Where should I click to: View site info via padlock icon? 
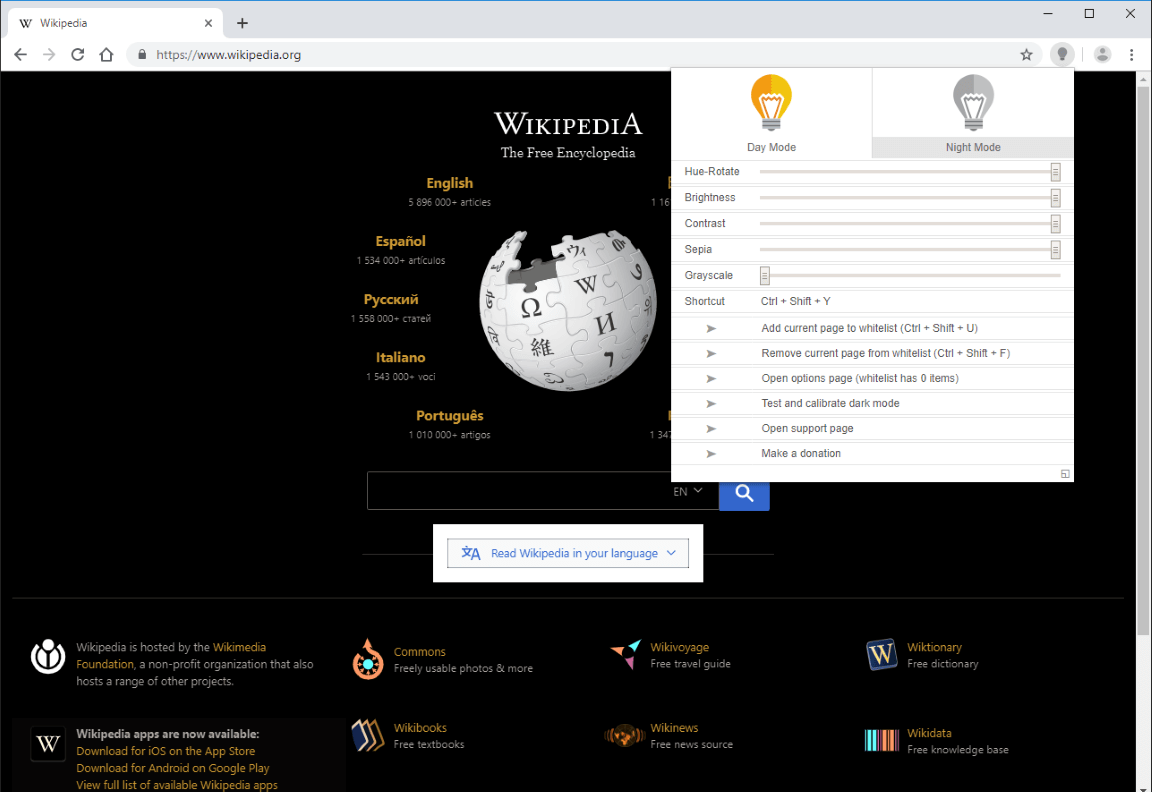[142, 54]
